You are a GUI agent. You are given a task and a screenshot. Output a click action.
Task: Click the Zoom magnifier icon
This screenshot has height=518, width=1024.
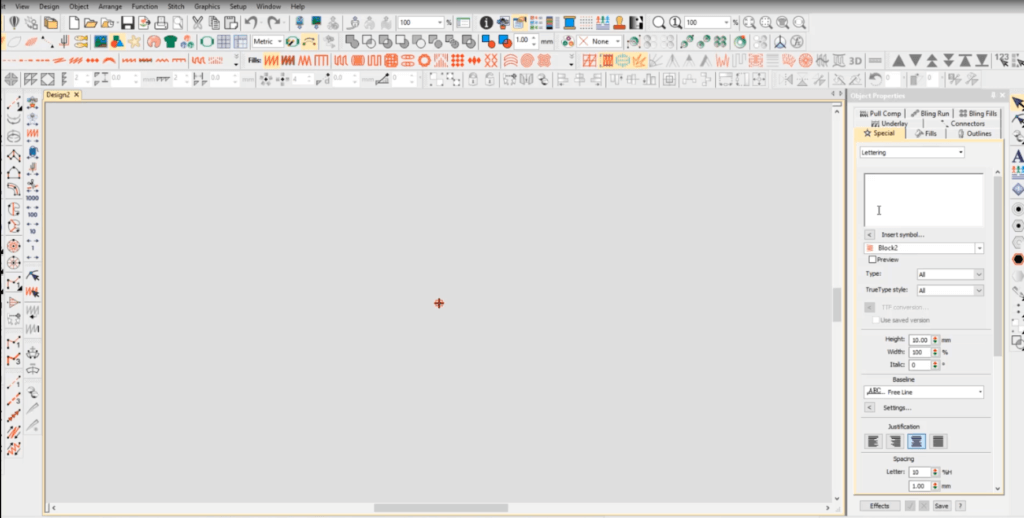pyautogui.click(x=659, y=22)
